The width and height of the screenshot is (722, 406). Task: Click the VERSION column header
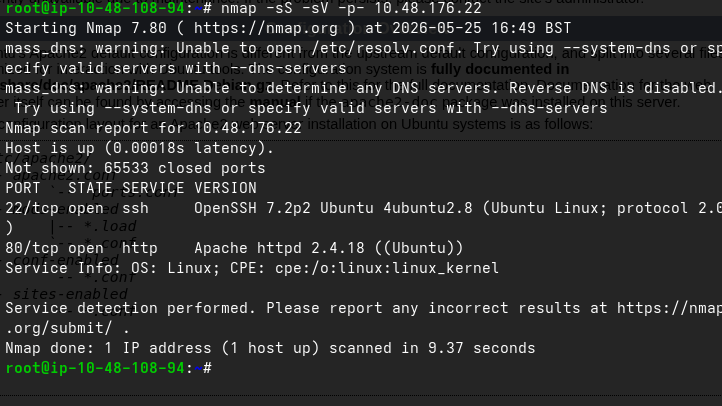(225, 187)
